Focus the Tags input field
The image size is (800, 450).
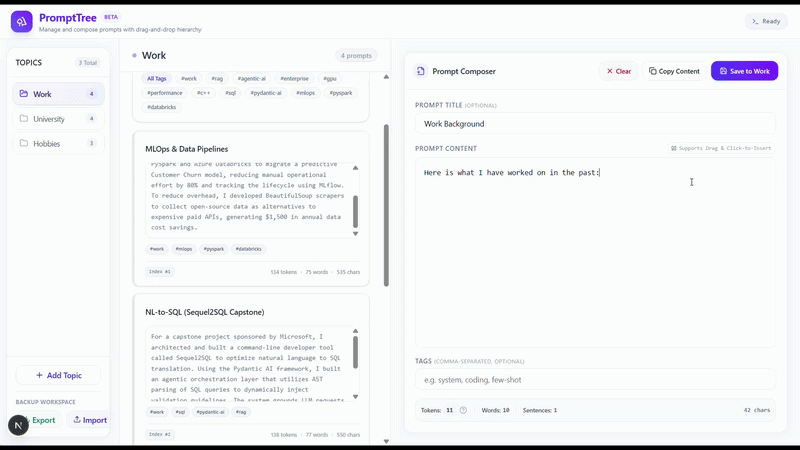coord(595,380)
